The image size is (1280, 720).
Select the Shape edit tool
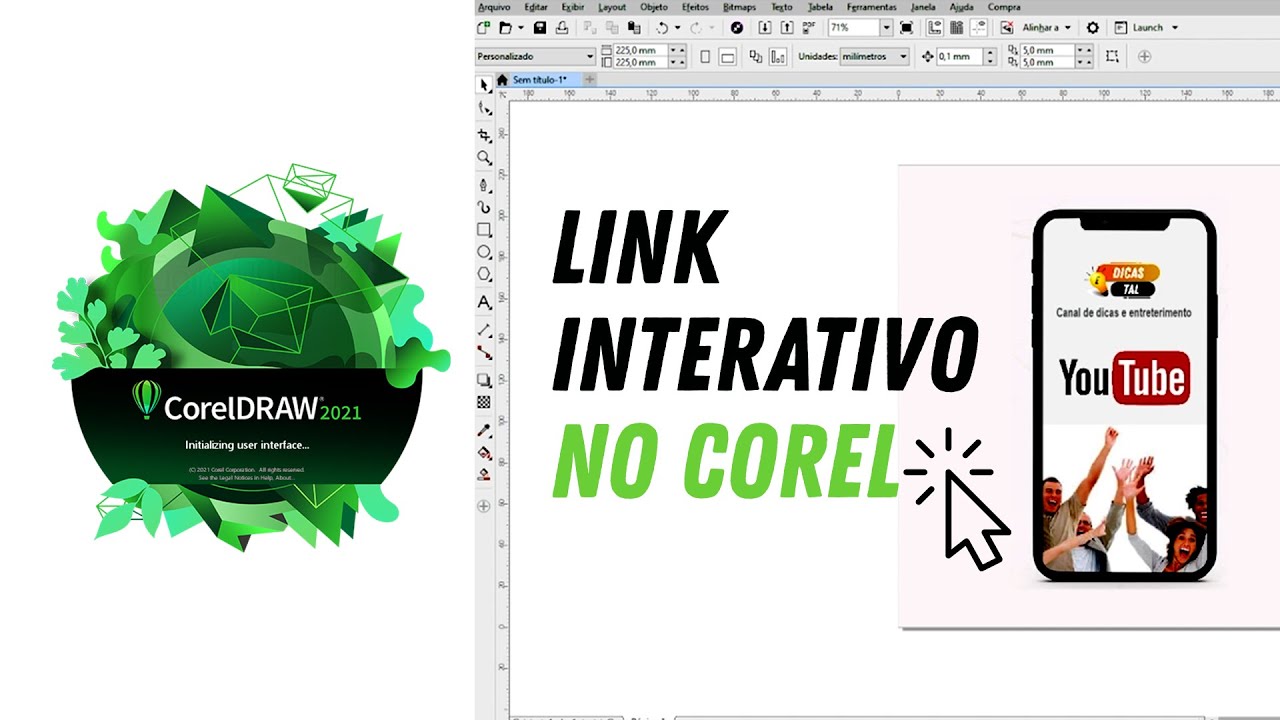coord(485,109)
